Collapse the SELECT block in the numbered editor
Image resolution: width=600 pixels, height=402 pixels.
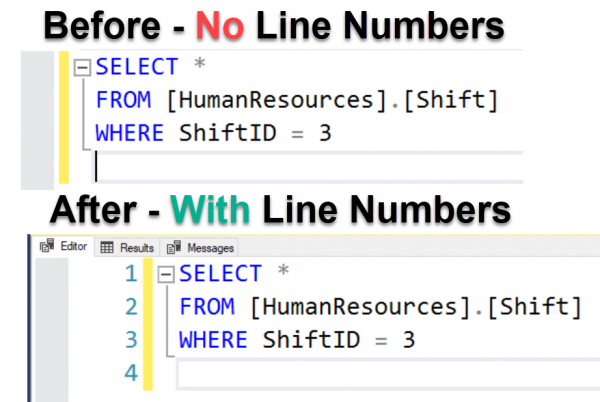pos(166,275)
